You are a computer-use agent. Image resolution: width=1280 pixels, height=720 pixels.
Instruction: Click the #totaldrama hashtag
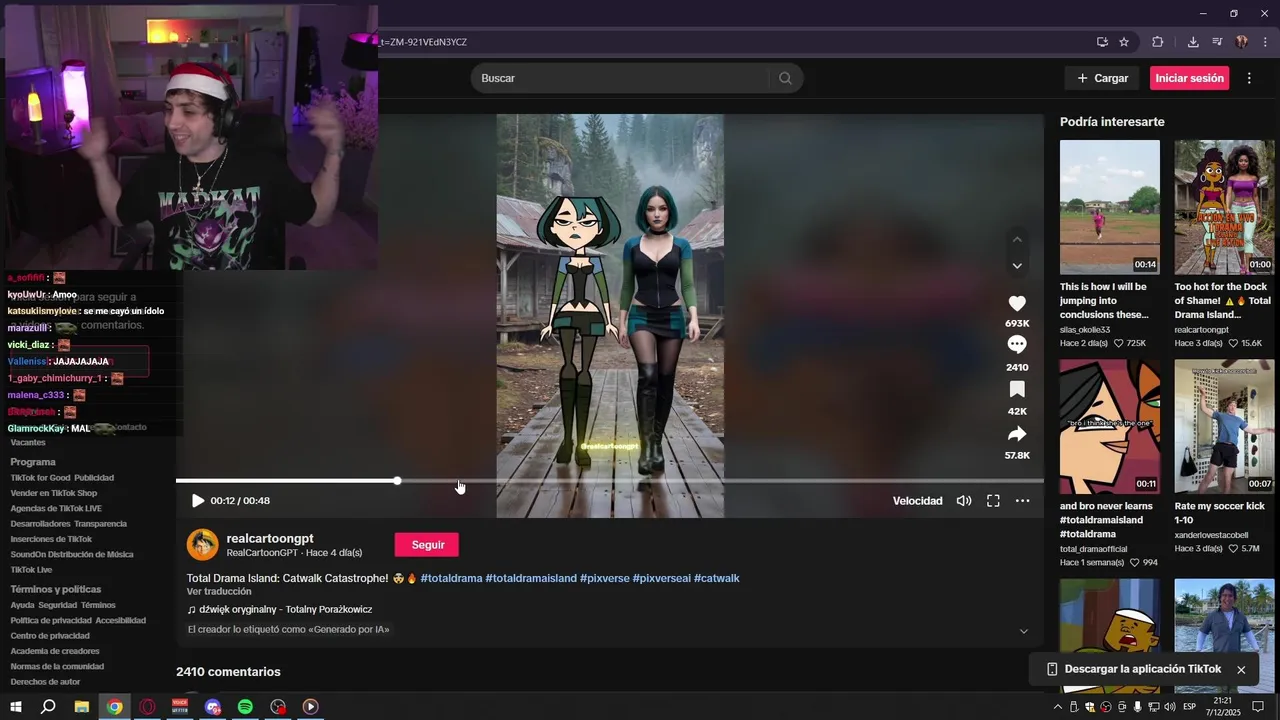451,578
